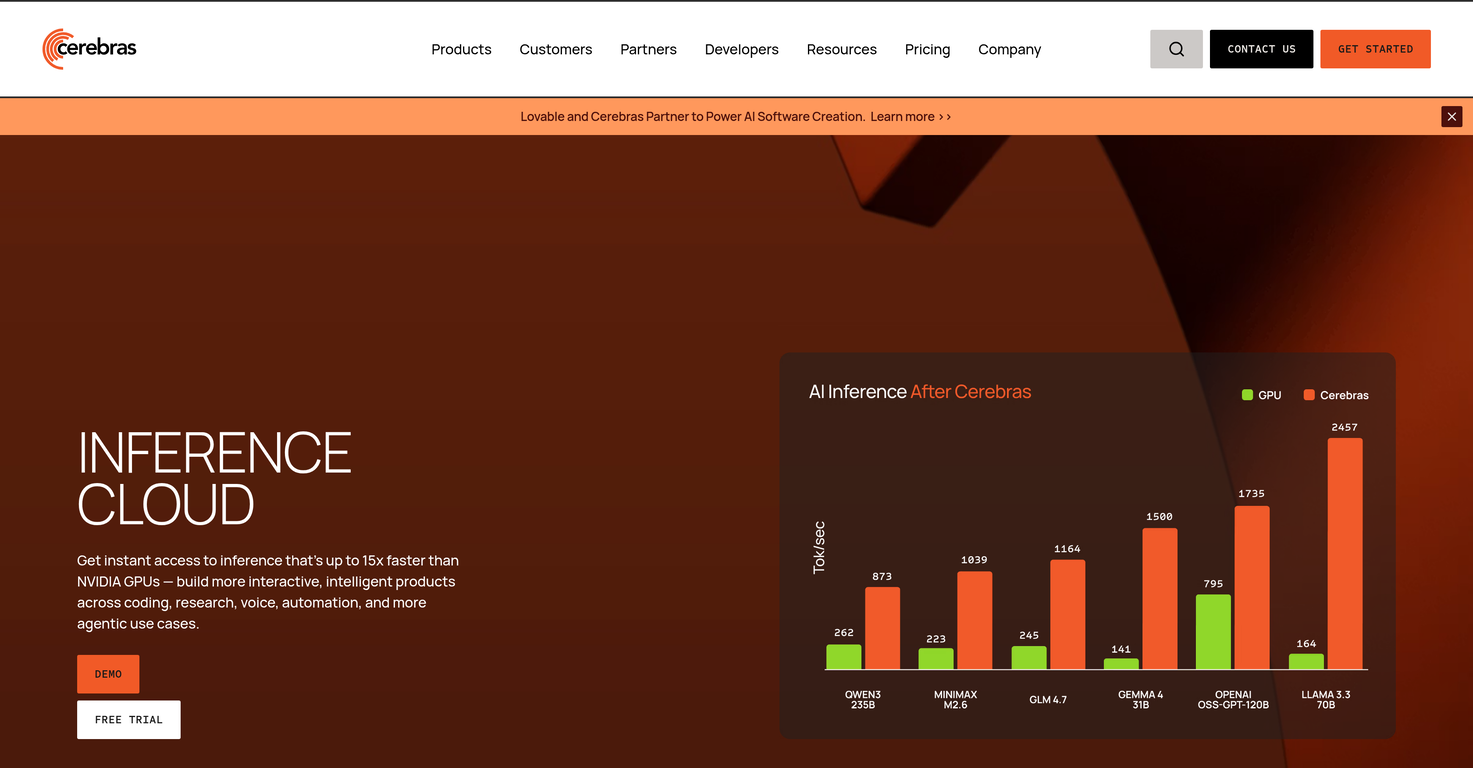This screenshot has width=1473, height=768.
Task: Click the GLM 4.7 axis label
Action: click(1048, 700)
